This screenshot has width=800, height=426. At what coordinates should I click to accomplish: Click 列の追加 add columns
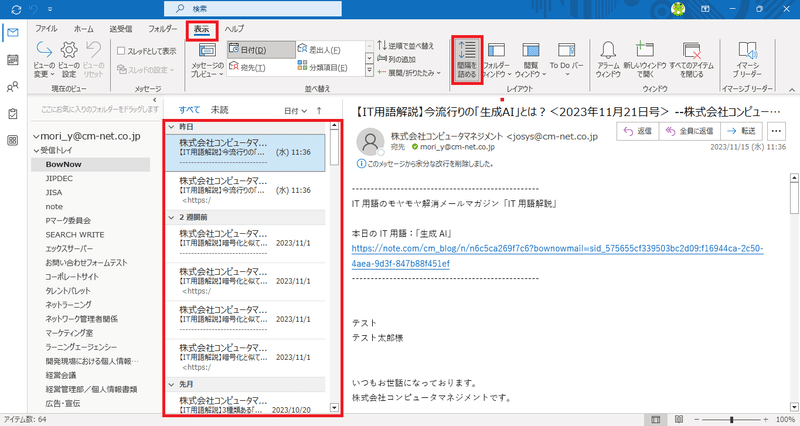(396, 59)
